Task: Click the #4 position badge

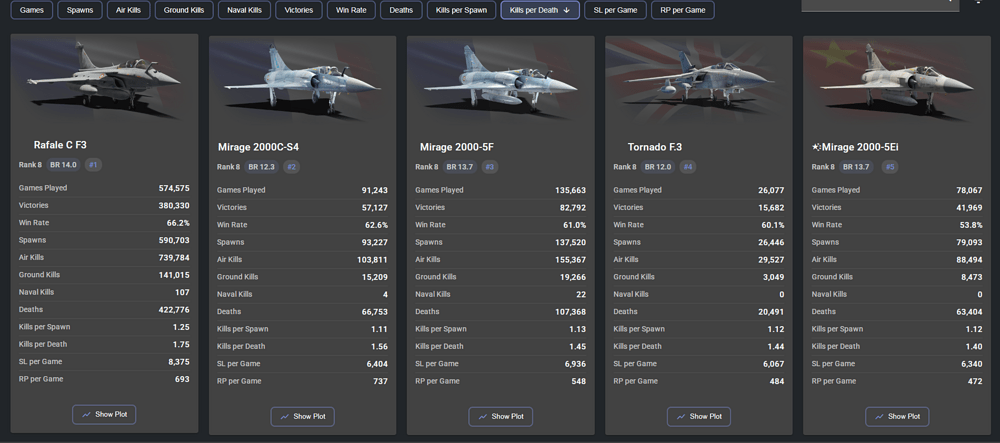Action: click(x=688, y=167)
